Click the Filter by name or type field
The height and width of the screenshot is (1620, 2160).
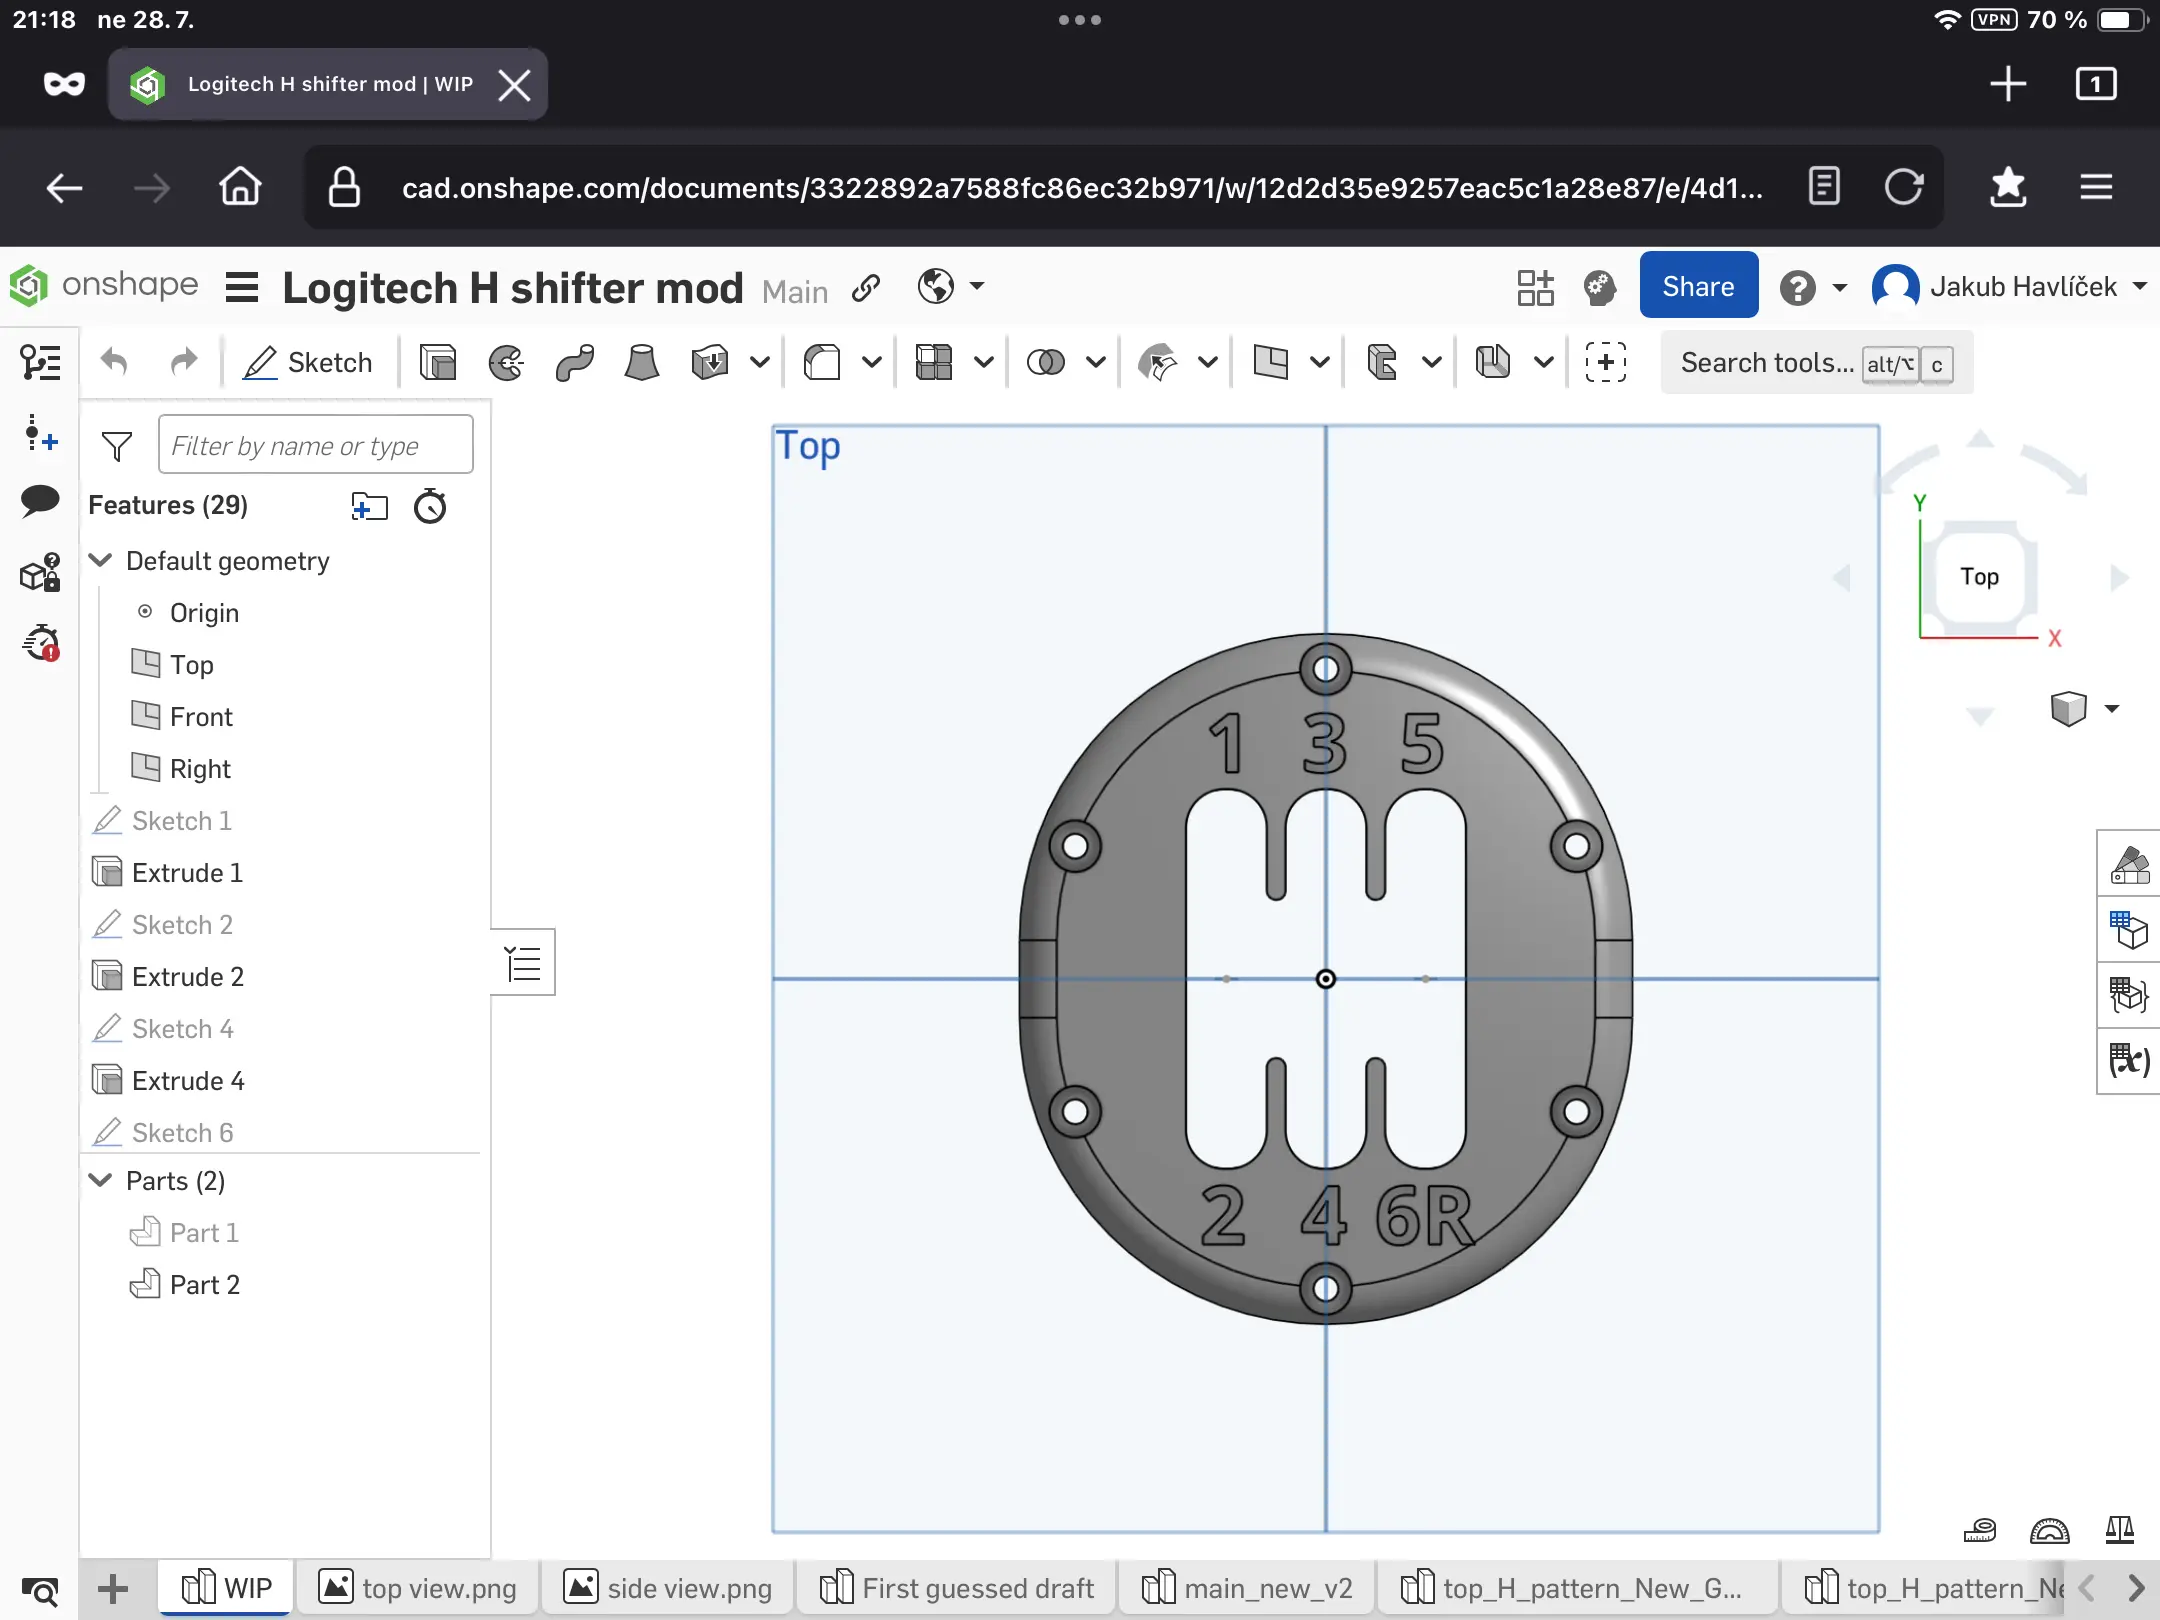point(316,445)
